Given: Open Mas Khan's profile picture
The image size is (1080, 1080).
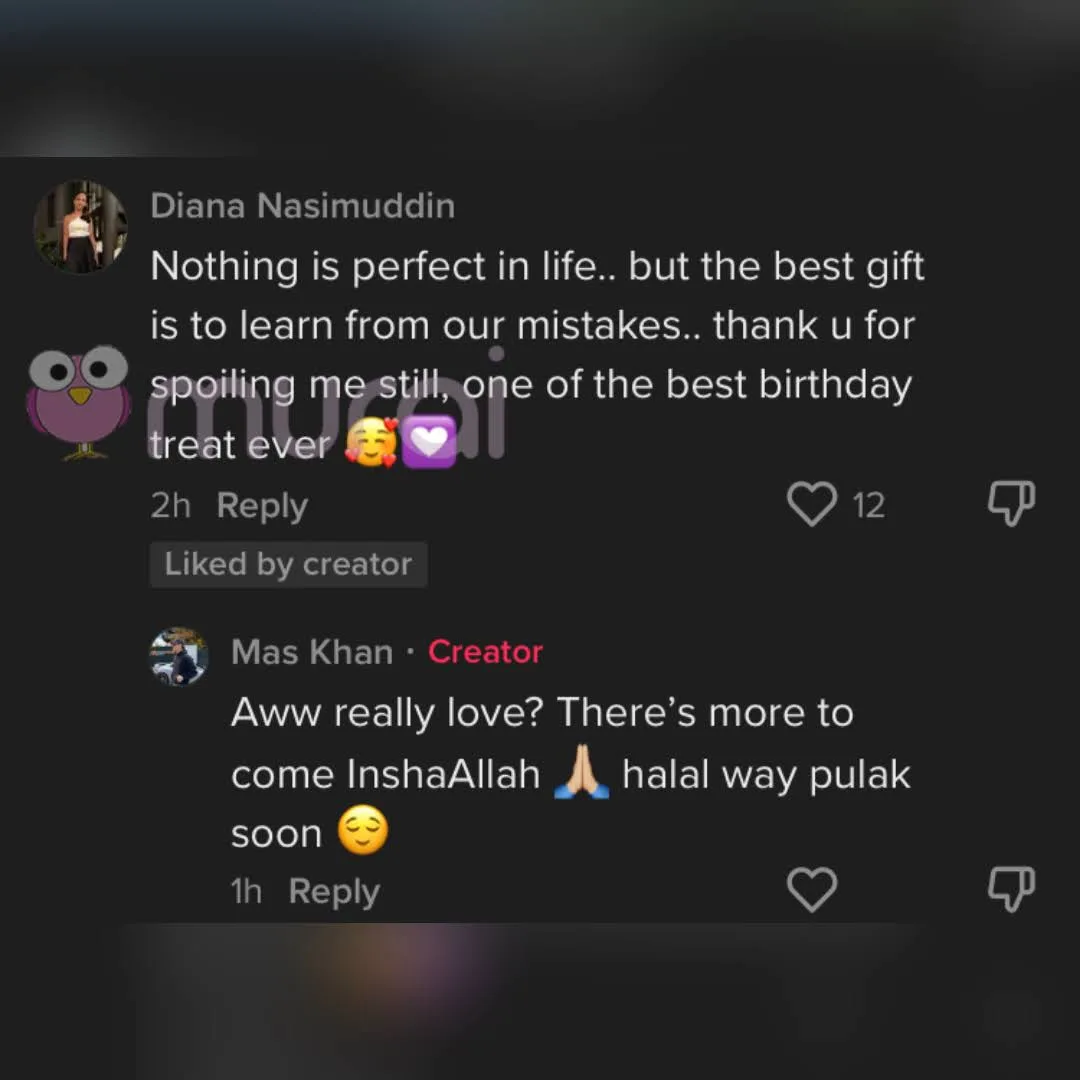Looking at the screenshot, I should [x=179, y=656].
